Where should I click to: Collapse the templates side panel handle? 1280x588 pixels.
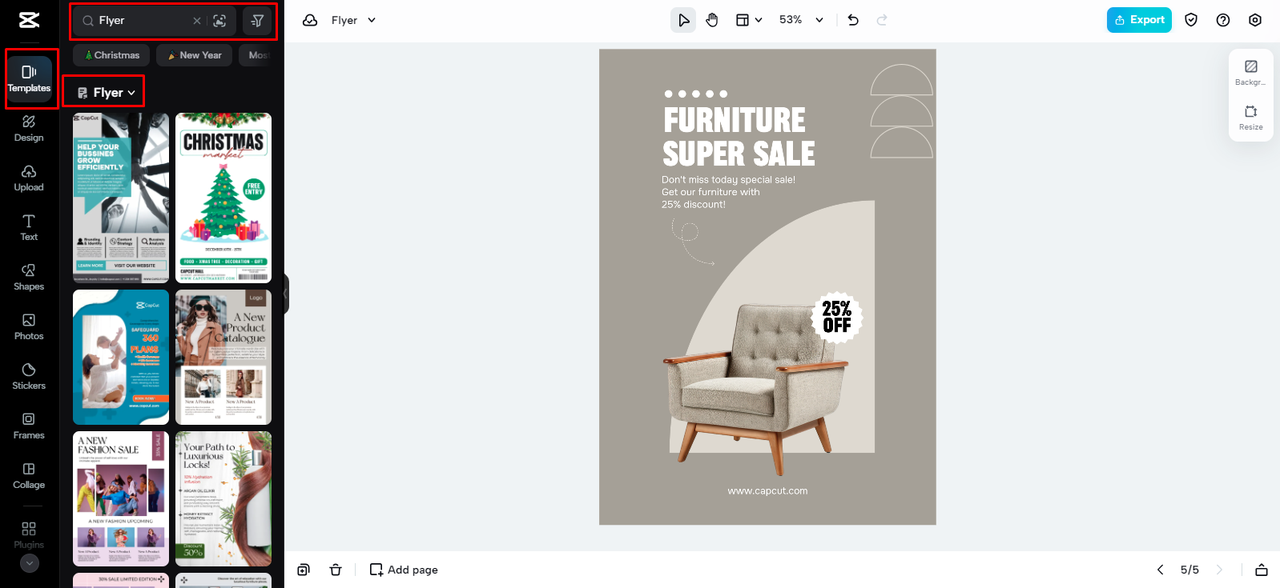click(286, 294)
